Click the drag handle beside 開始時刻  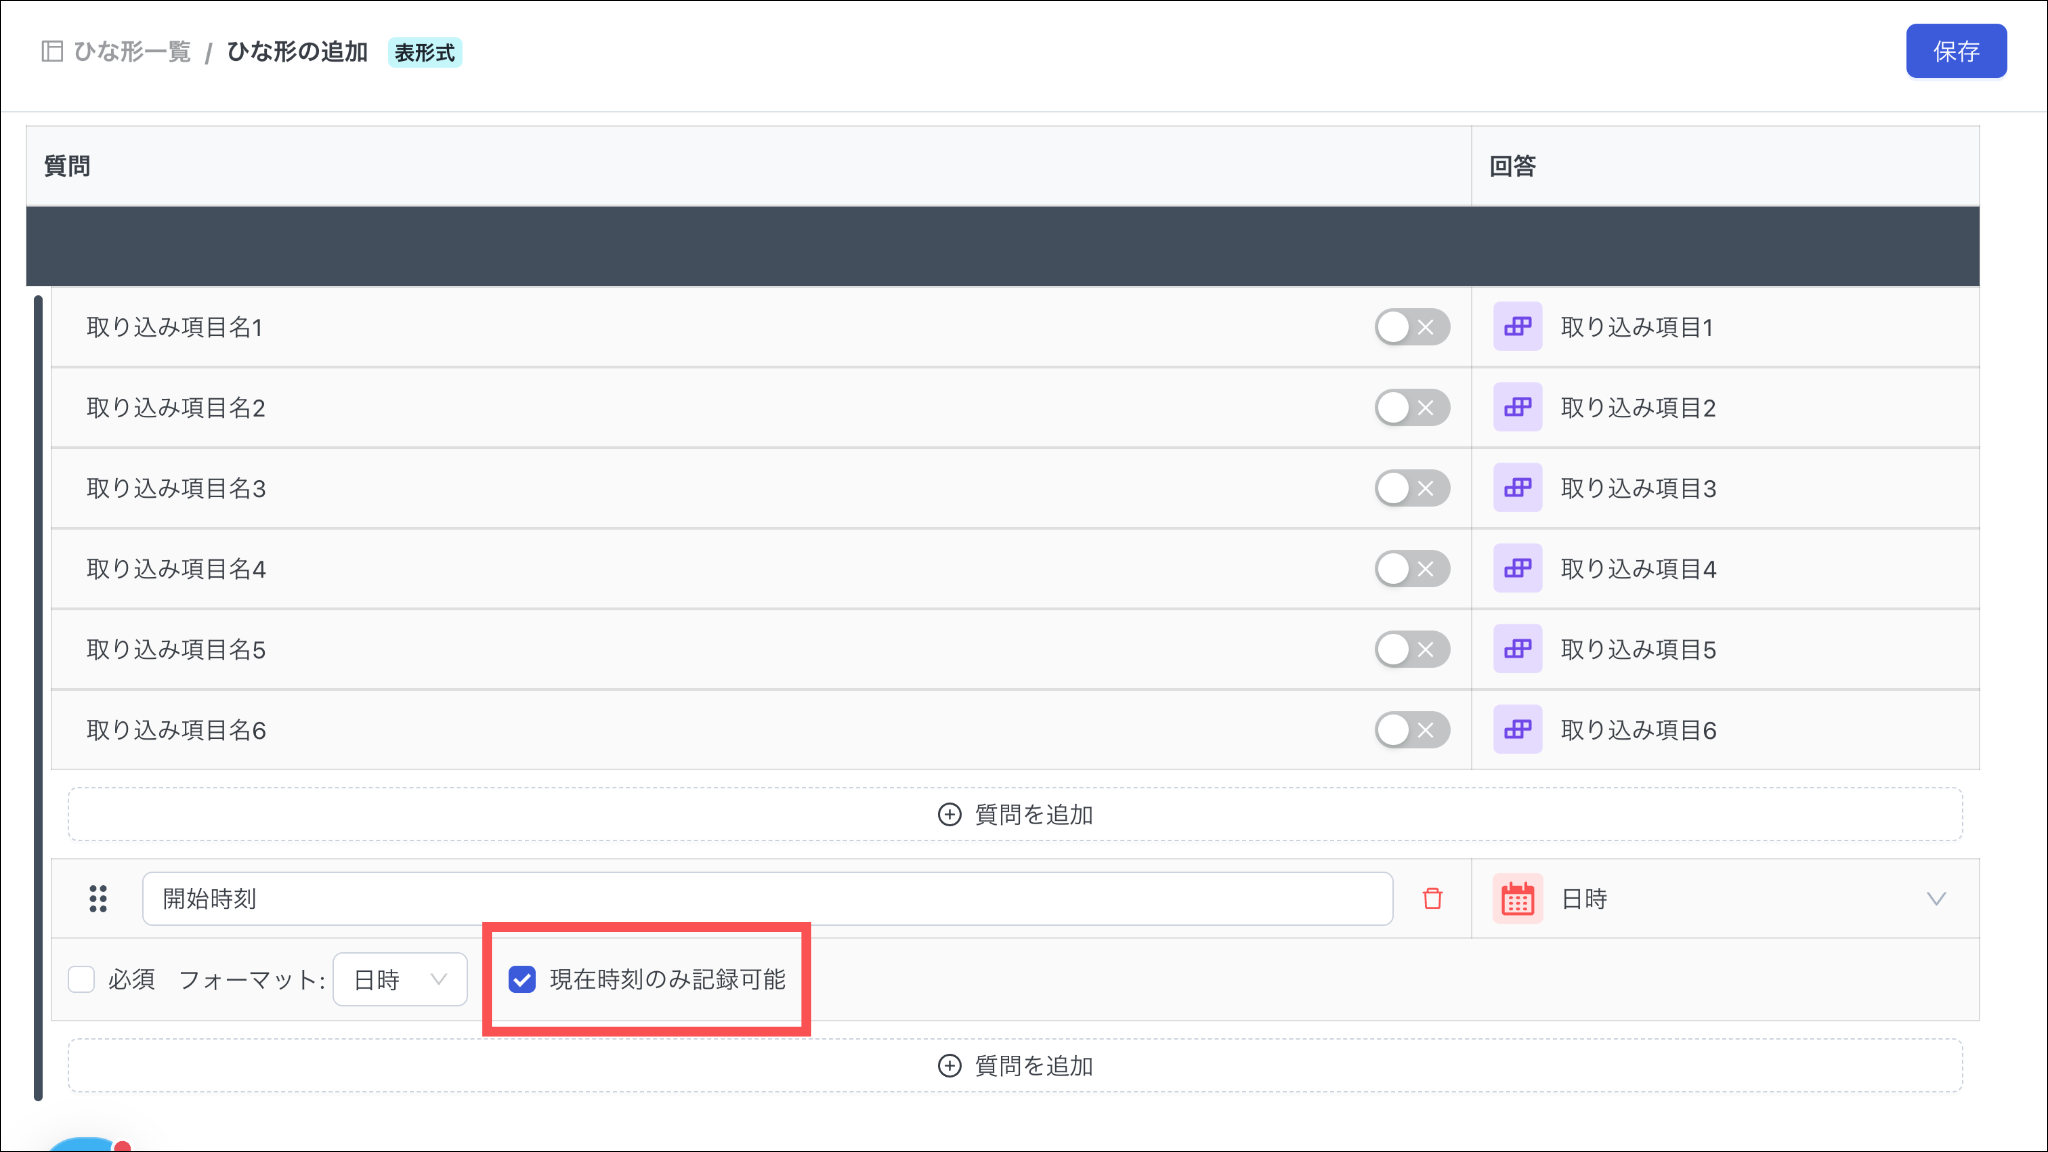click(x=98, y=898)
